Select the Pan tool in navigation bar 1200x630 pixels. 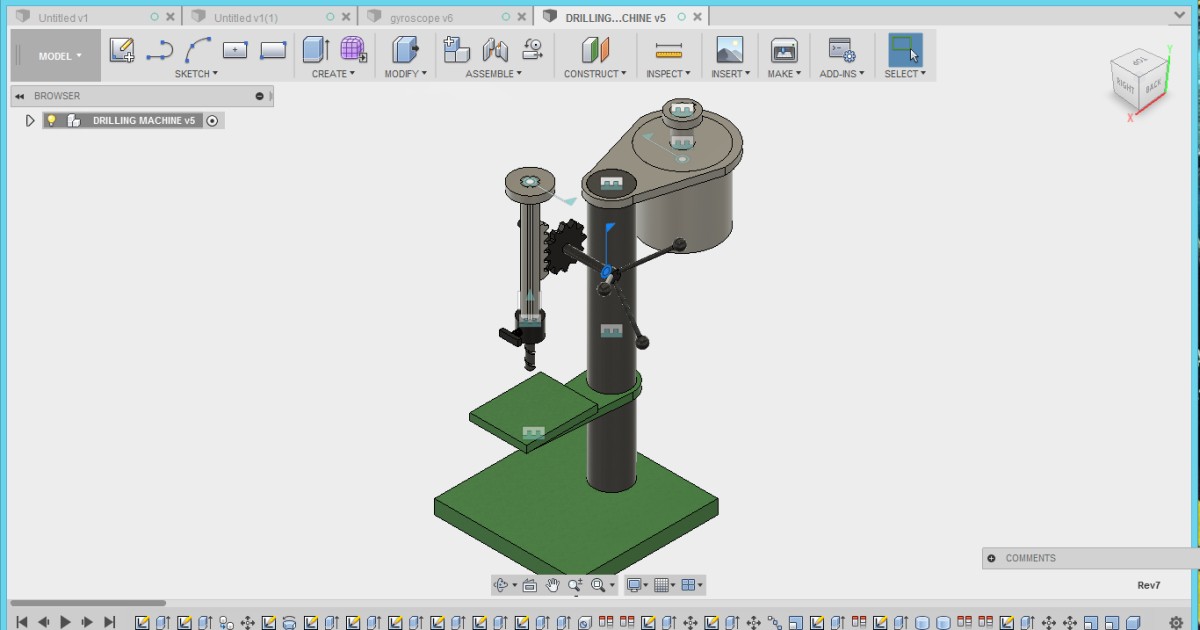click(x=551, y=585)
